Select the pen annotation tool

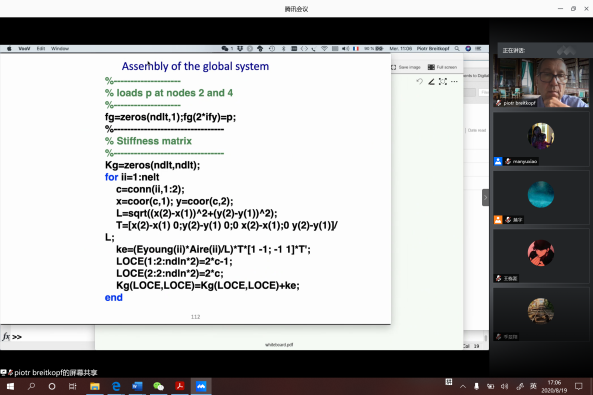click(x=431, y=81)
